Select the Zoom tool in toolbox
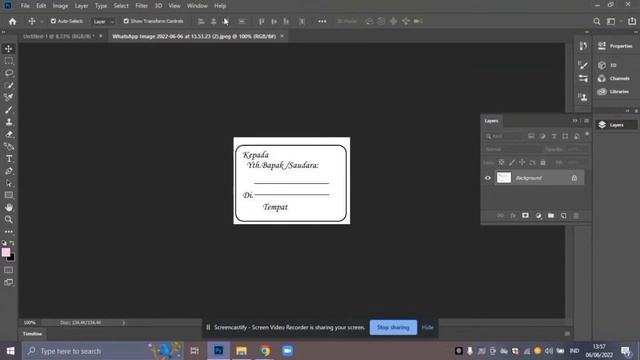Screen dimensions: 640x360 click(x=9, y=220)
